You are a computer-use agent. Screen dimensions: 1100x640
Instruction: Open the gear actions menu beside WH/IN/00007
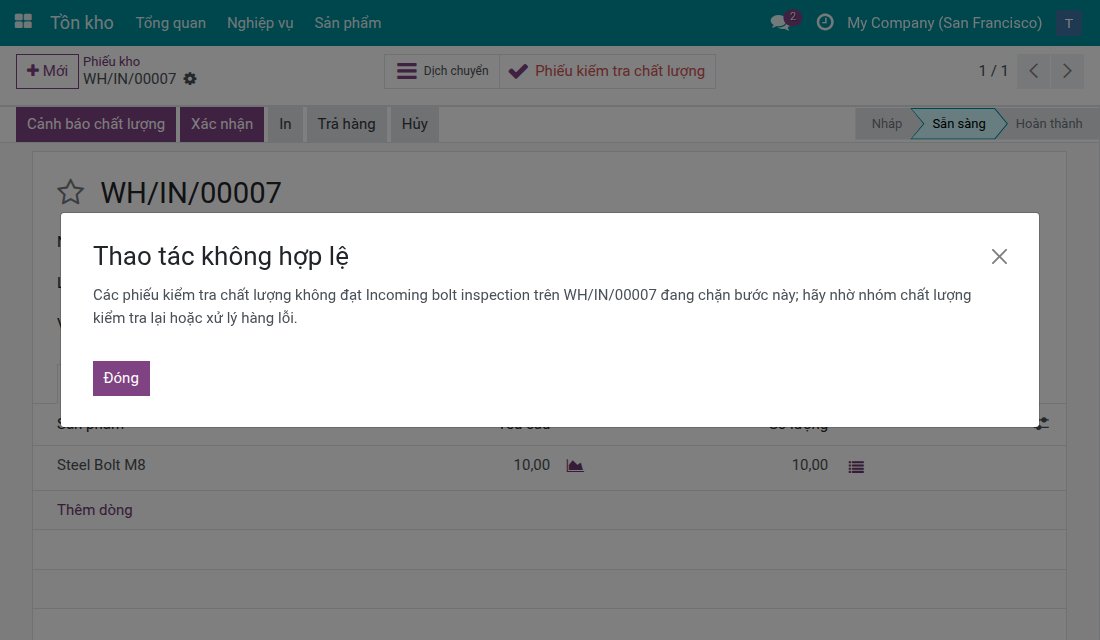(190, 79)
